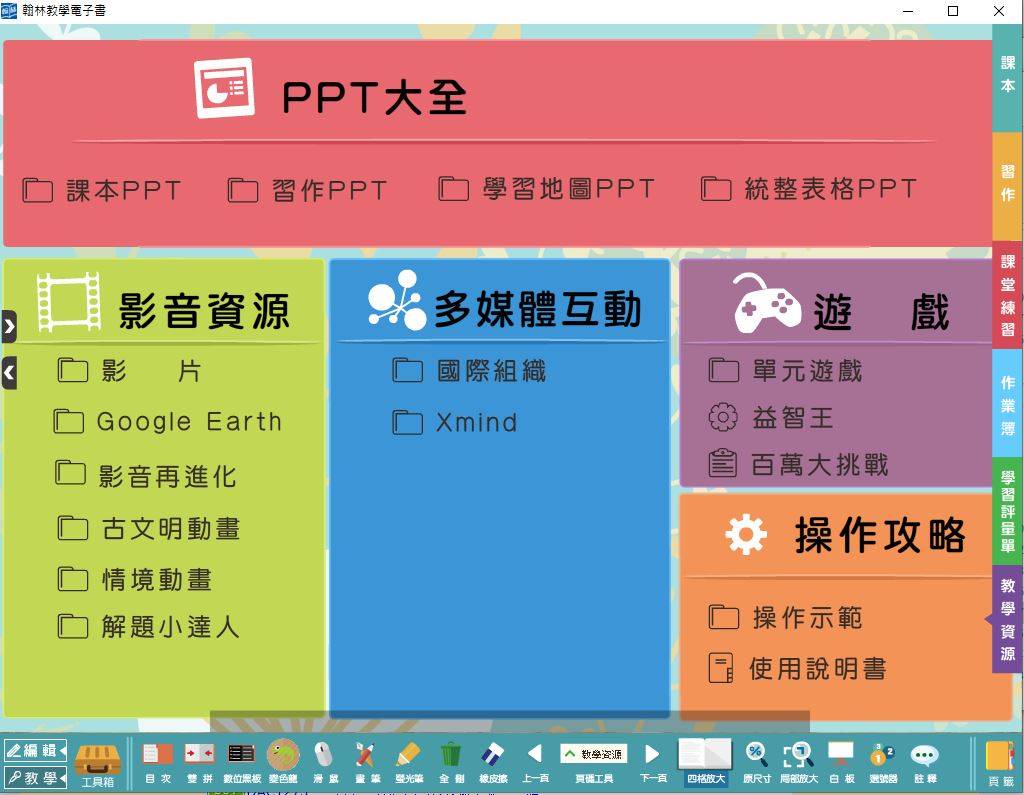Viewport: 1024px width, 795px height.
Task: Expand the 編輯 edit menu button
Action: (35, 751)
